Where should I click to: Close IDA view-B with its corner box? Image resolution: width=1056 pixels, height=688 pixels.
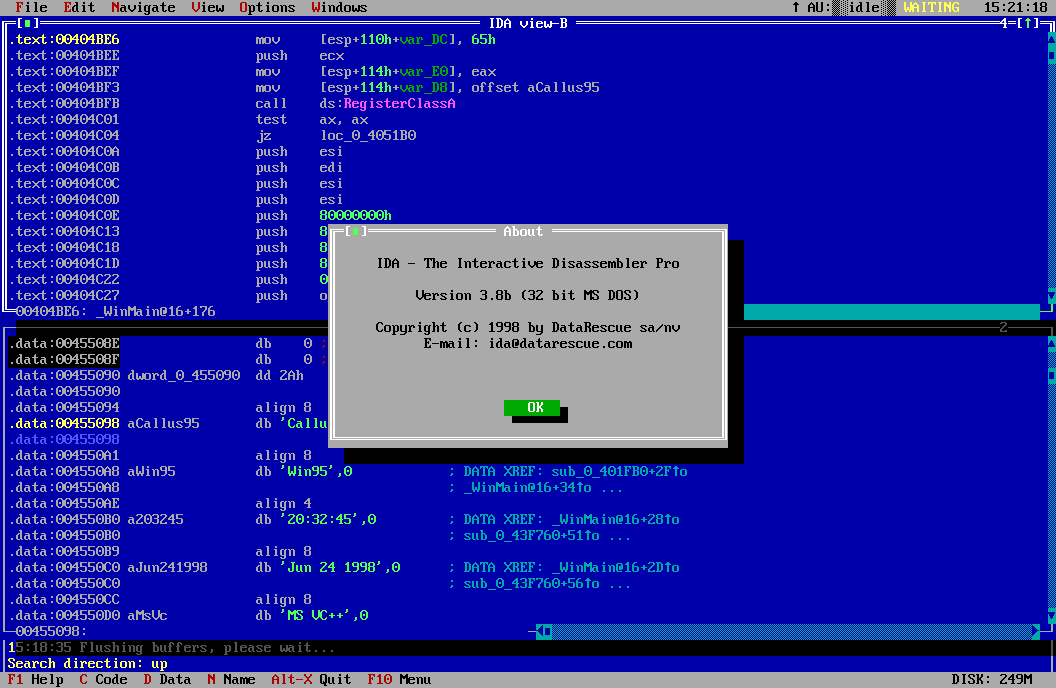coord(28,24)
